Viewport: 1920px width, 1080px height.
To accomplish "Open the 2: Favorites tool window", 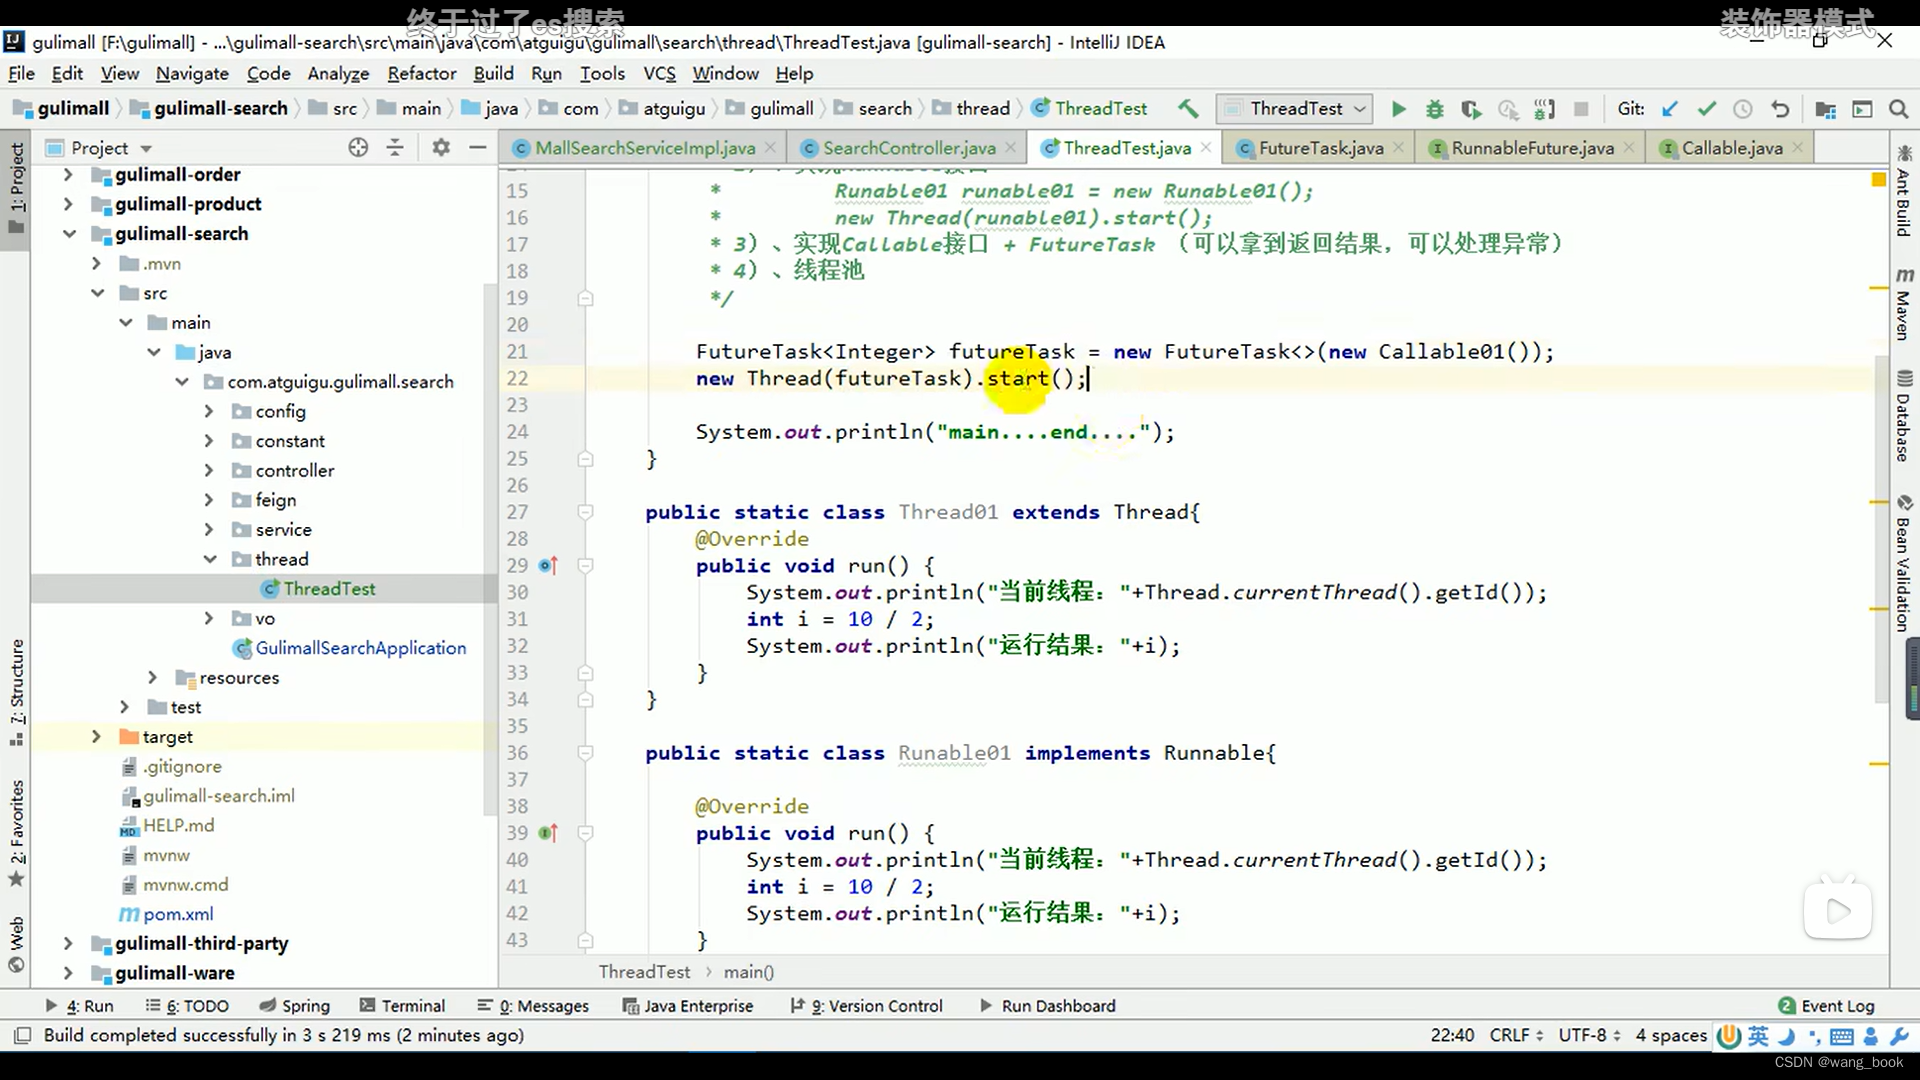I will [16, 832].
